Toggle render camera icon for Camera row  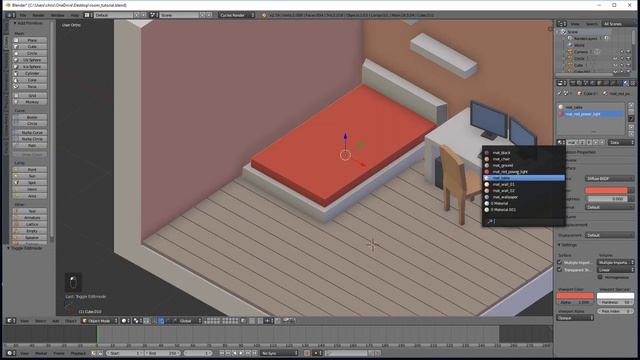pos(629,52)
